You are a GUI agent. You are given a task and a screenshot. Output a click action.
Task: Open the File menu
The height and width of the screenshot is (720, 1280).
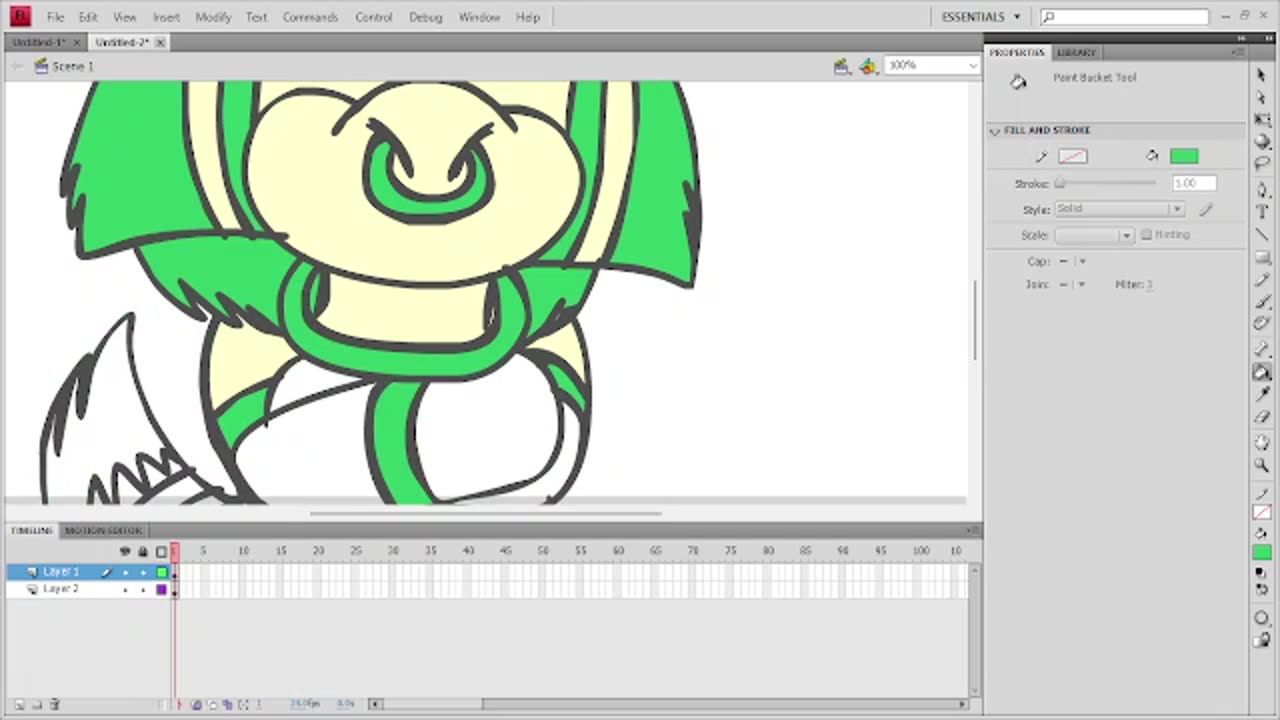coord(55,17)
